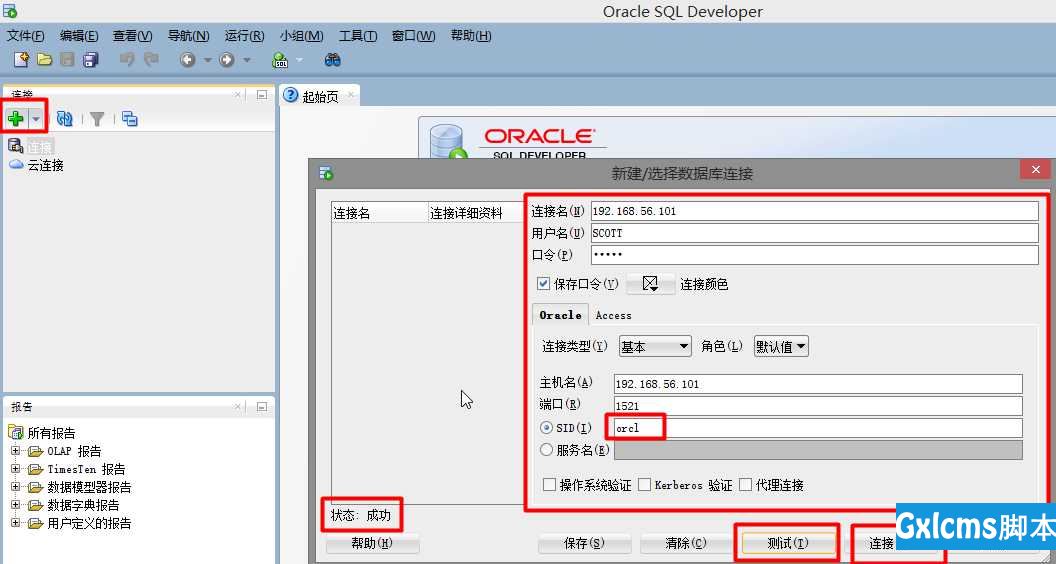Open the Forward history dropdown arrow
This screenshot has width=1056, height=564.
click(x=246, y=61)
